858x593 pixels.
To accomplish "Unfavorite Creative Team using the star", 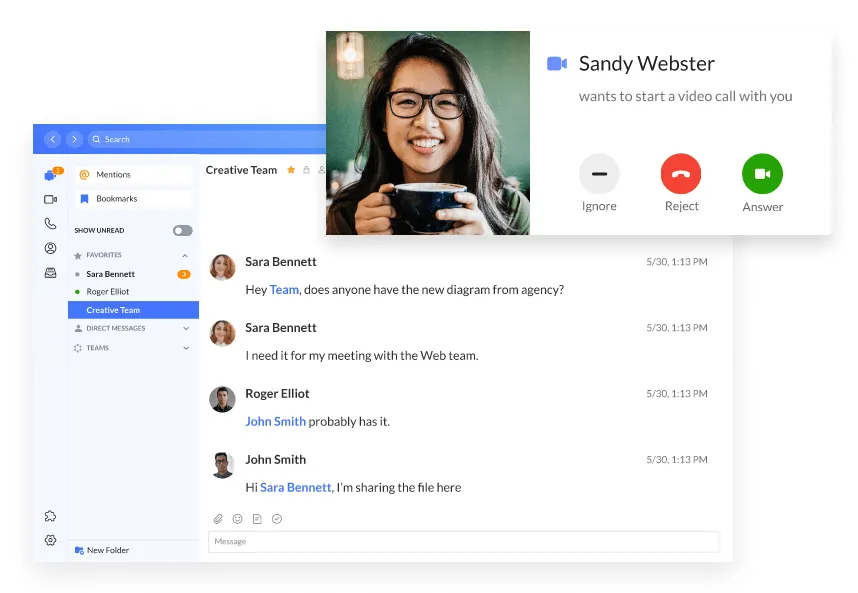I will [291, 170].
